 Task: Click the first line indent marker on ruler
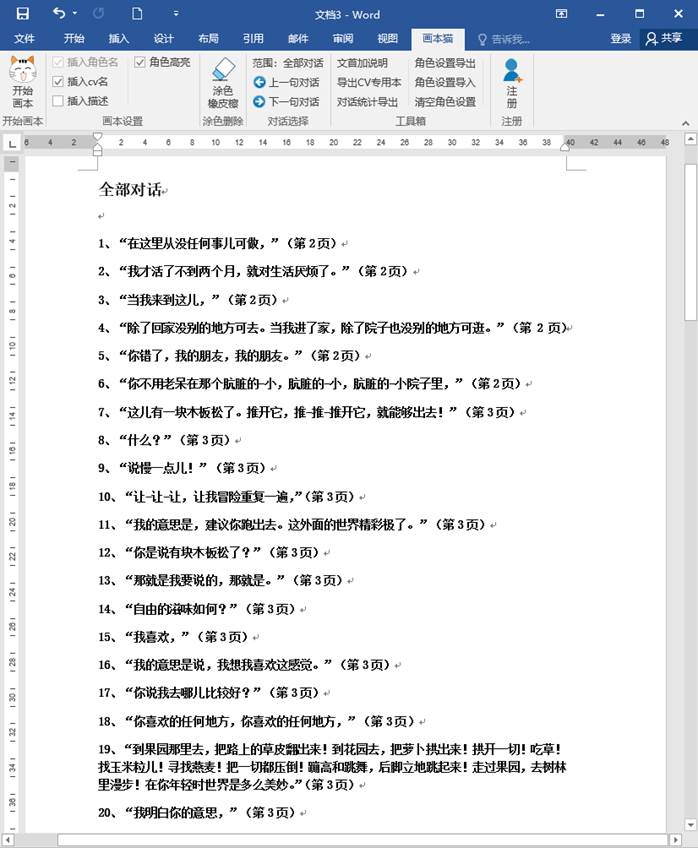[x=97, y=137]
